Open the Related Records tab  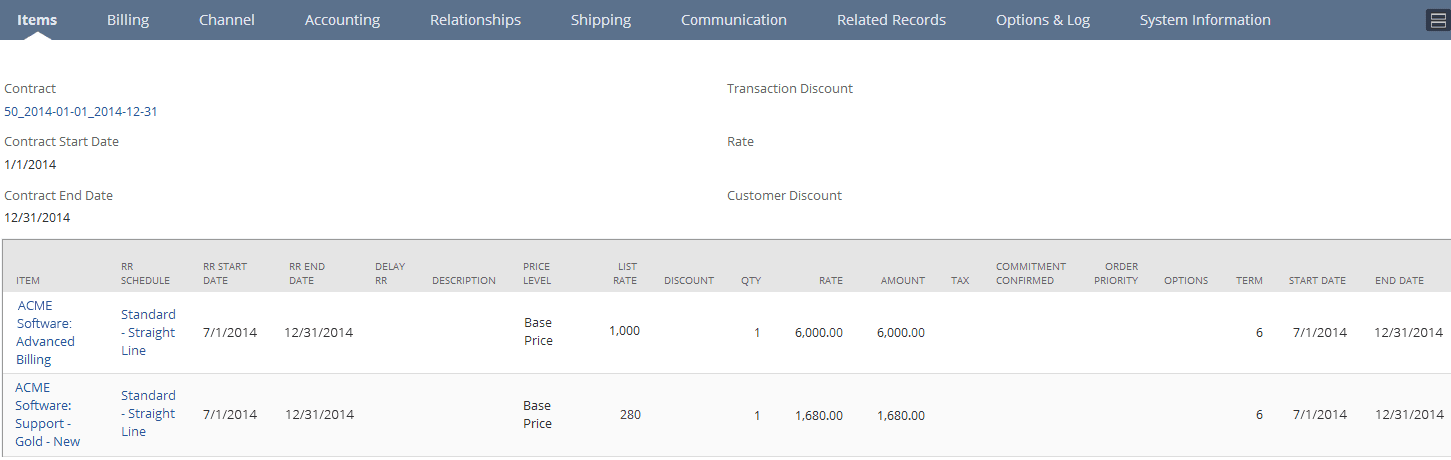pyautogui.click(x=891, y=20)
